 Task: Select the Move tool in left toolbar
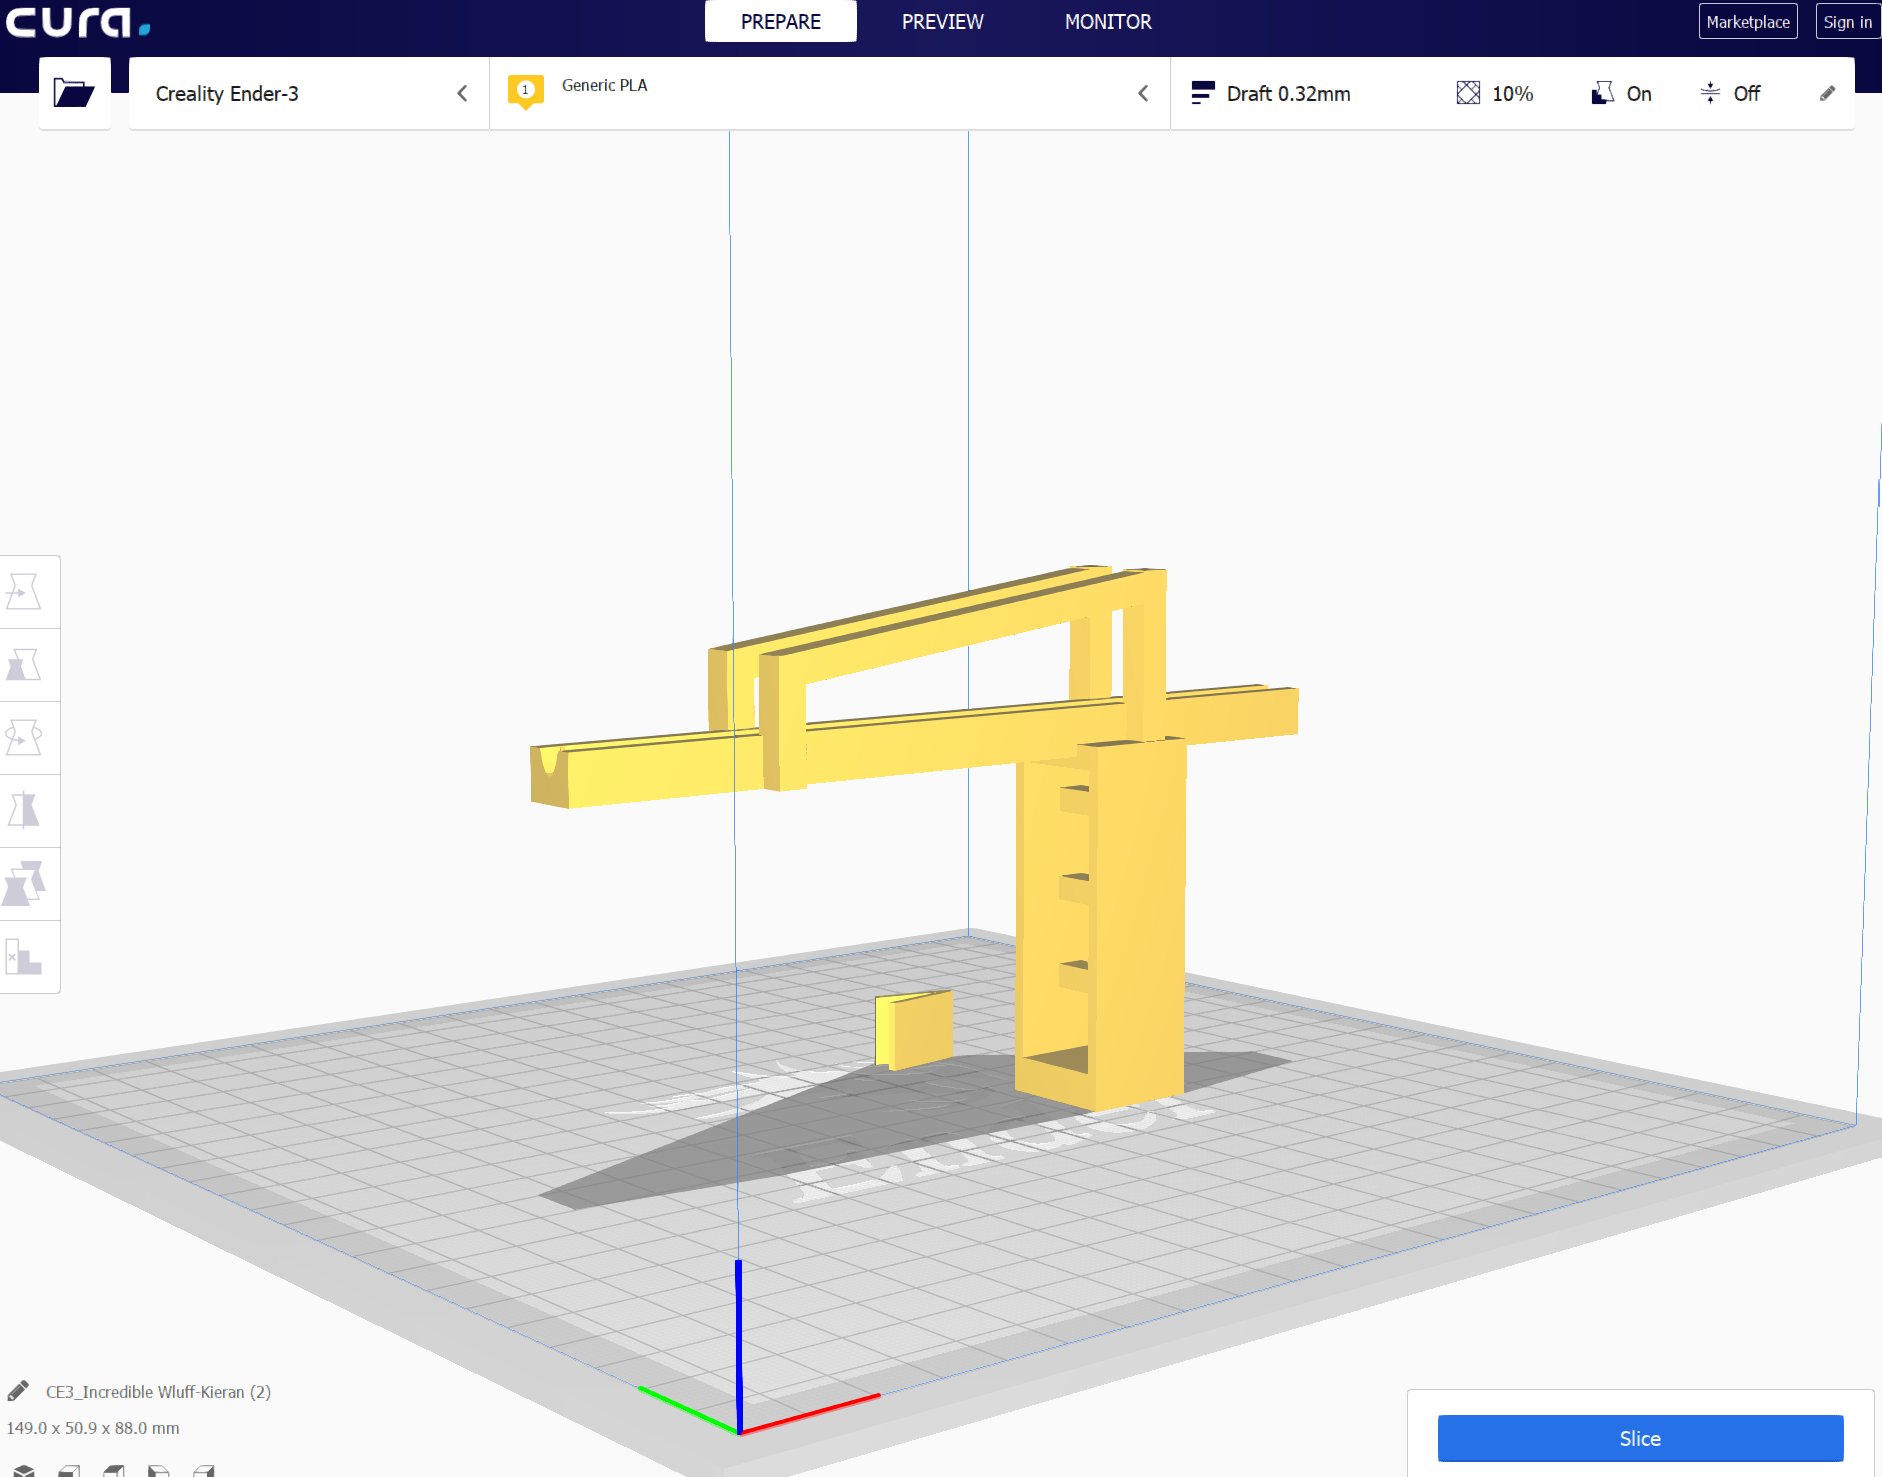click(24, 592)
